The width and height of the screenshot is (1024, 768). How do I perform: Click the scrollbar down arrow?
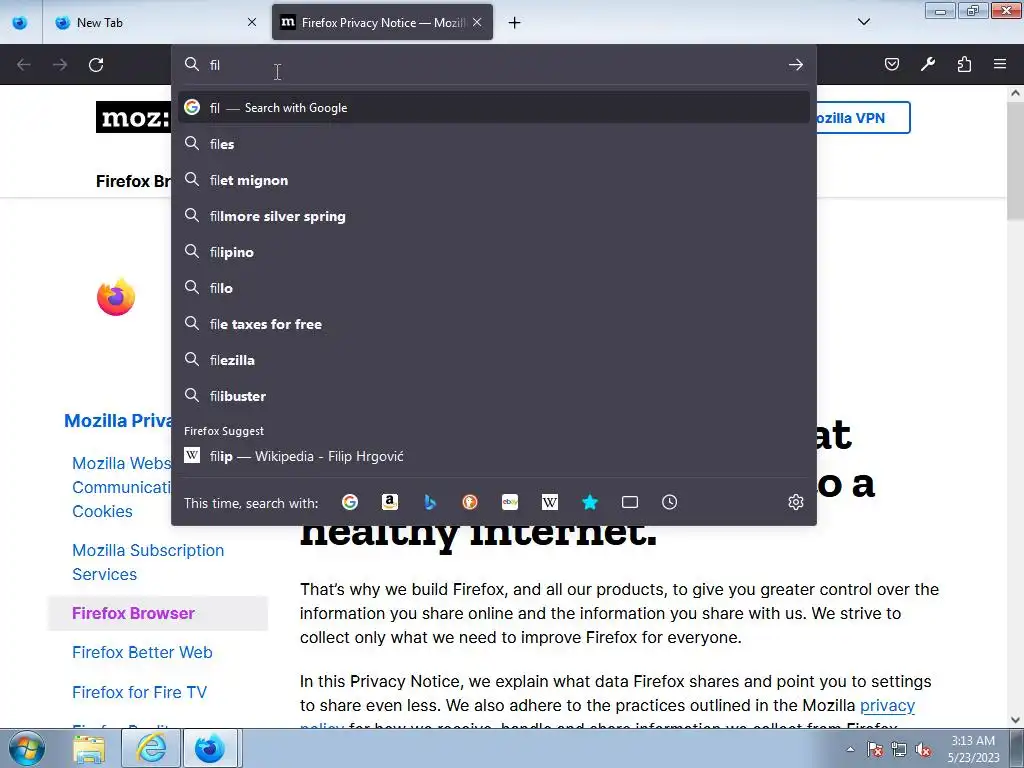[1015, 720]
